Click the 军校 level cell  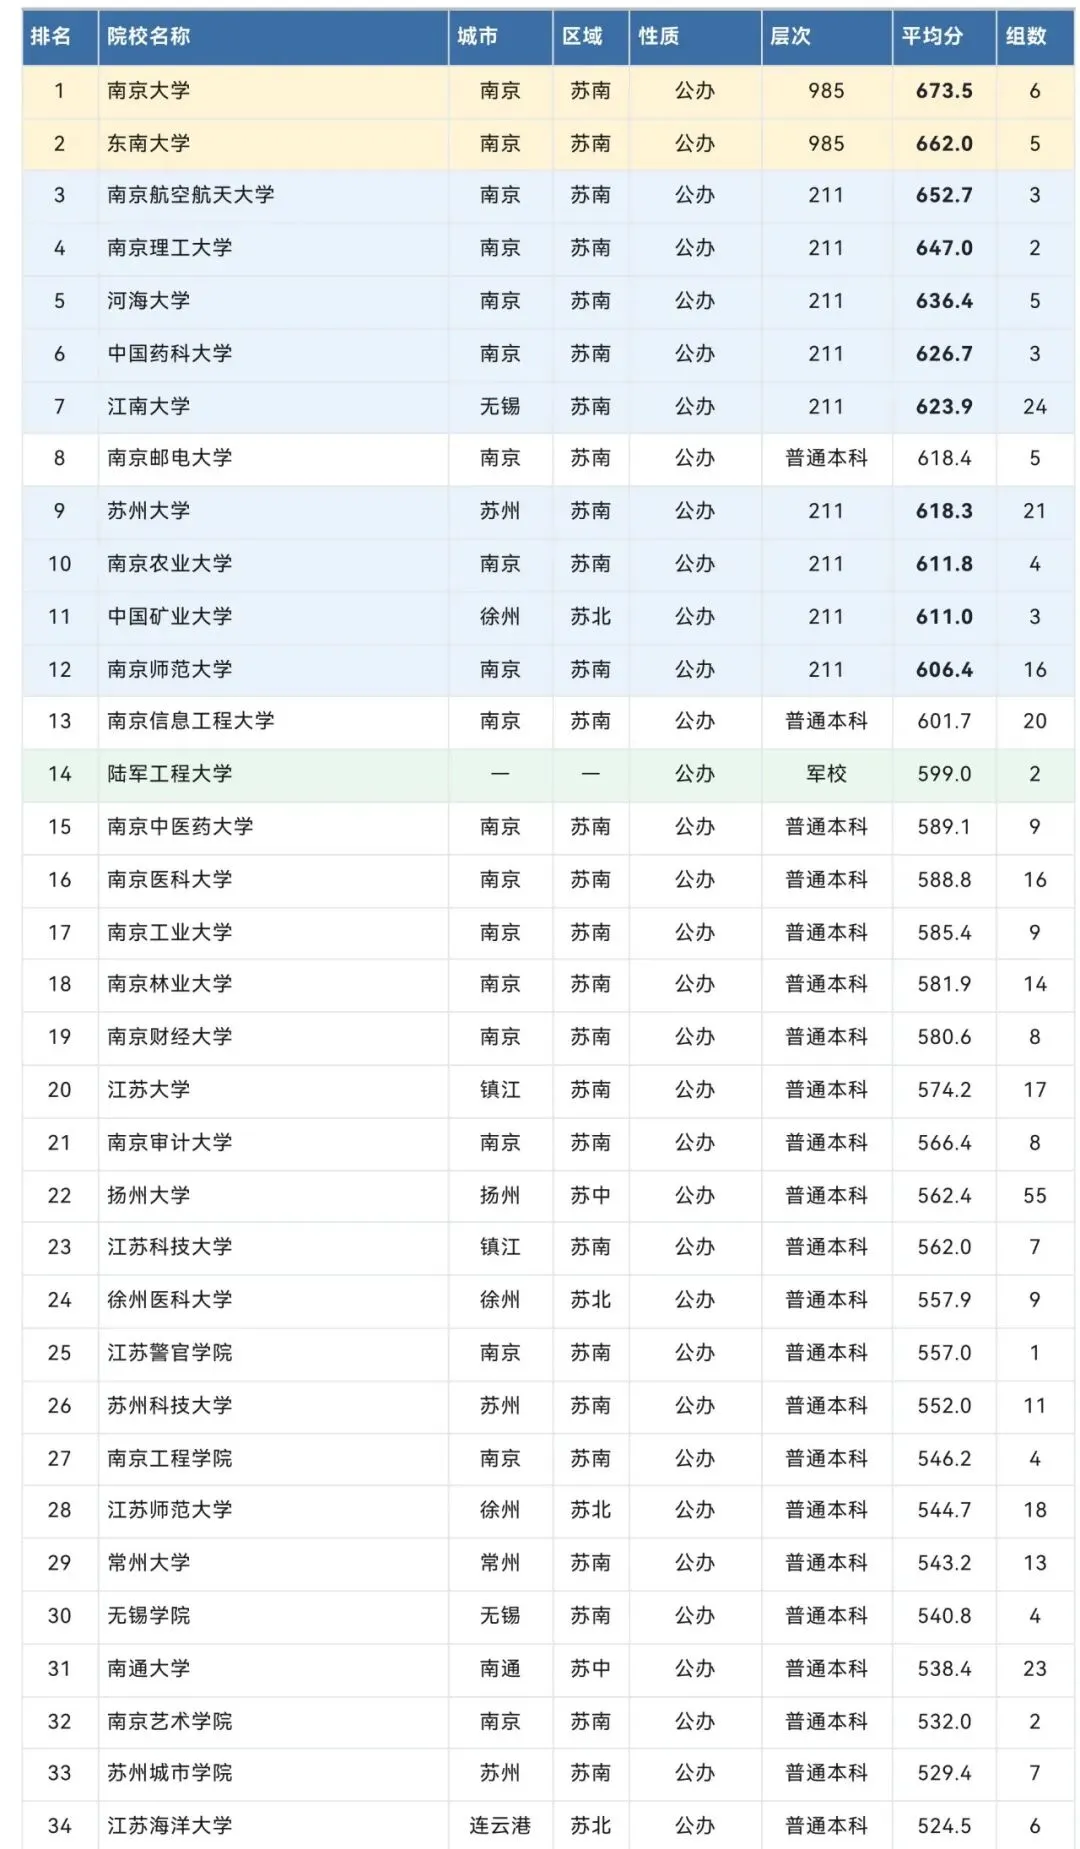(x=827, y=775)
